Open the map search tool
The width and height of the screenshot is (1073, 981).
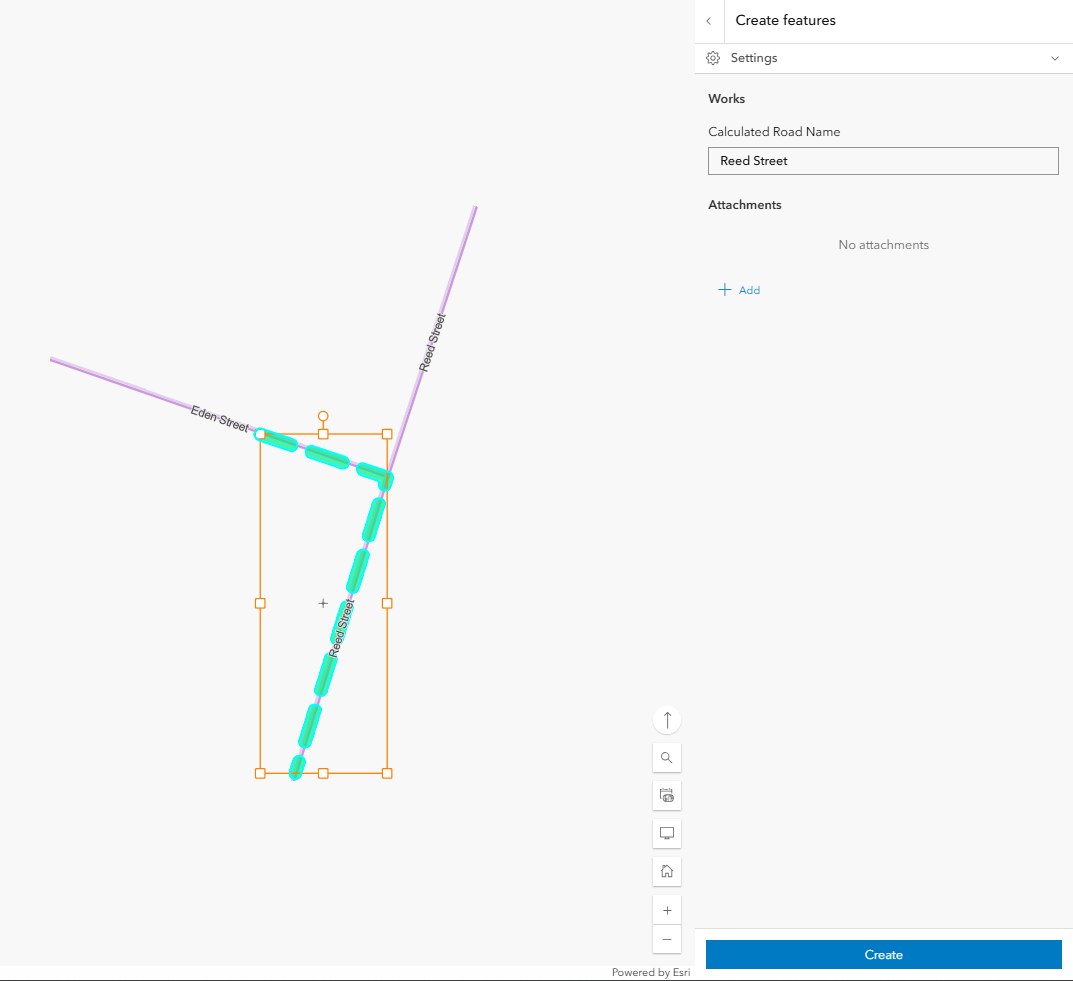point(667,757)
